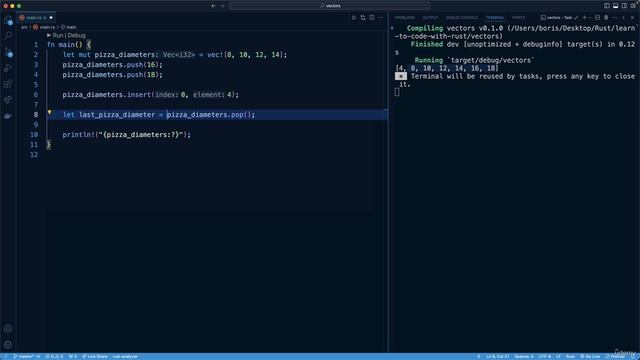
Task: Click the Debug code lens above fn main
Action: click(76, 36)
